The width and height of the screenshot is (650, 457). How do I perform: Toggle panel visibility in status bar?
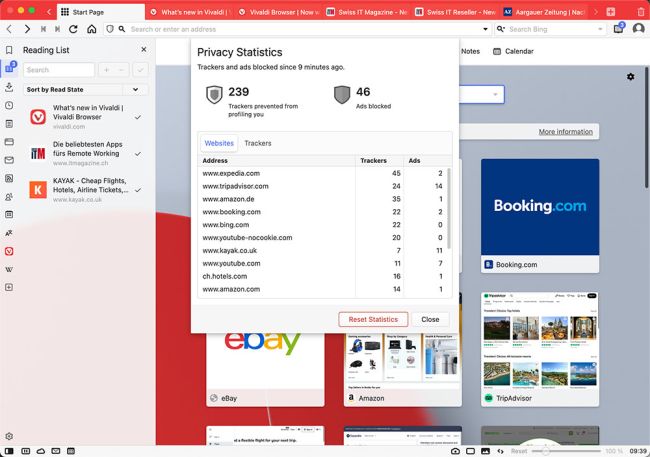point(9,451)
